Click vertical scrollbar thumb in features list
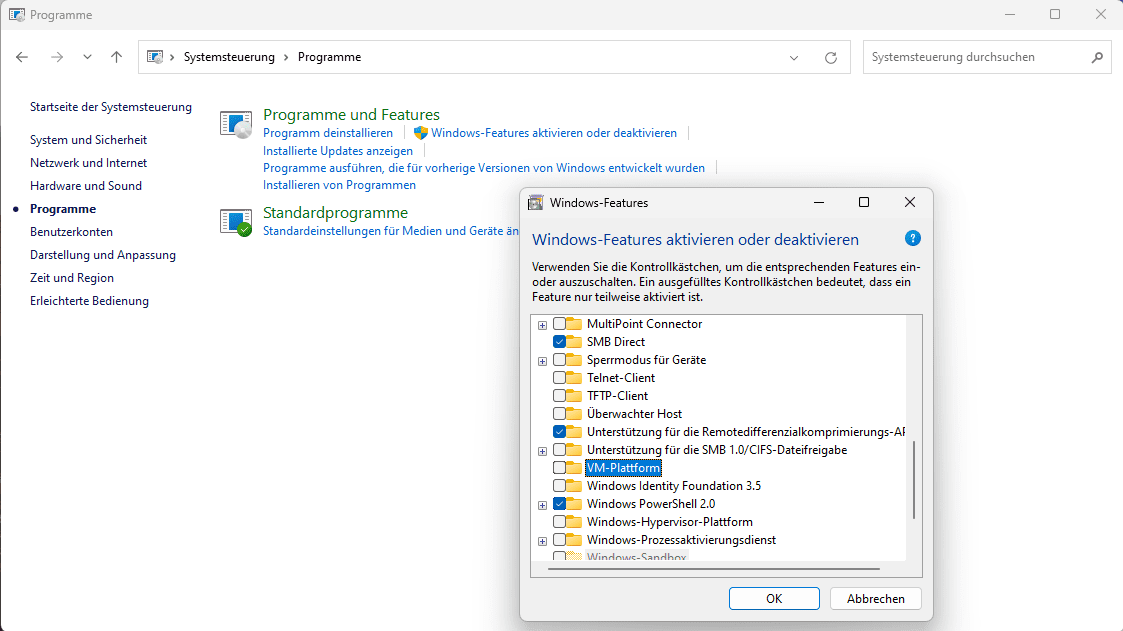The image size is (1123, 631). point(914,480)
